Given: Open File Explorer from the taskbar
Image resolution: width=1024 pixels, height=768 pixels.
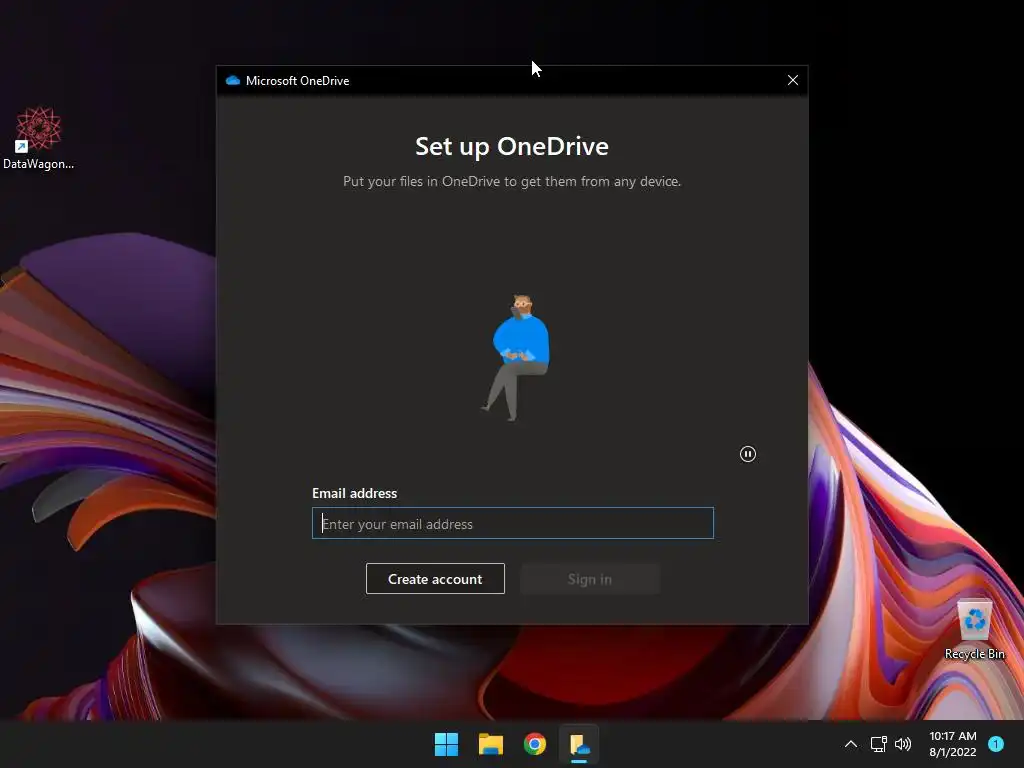Looking at the screenshot, I should (x=490, y=744).
